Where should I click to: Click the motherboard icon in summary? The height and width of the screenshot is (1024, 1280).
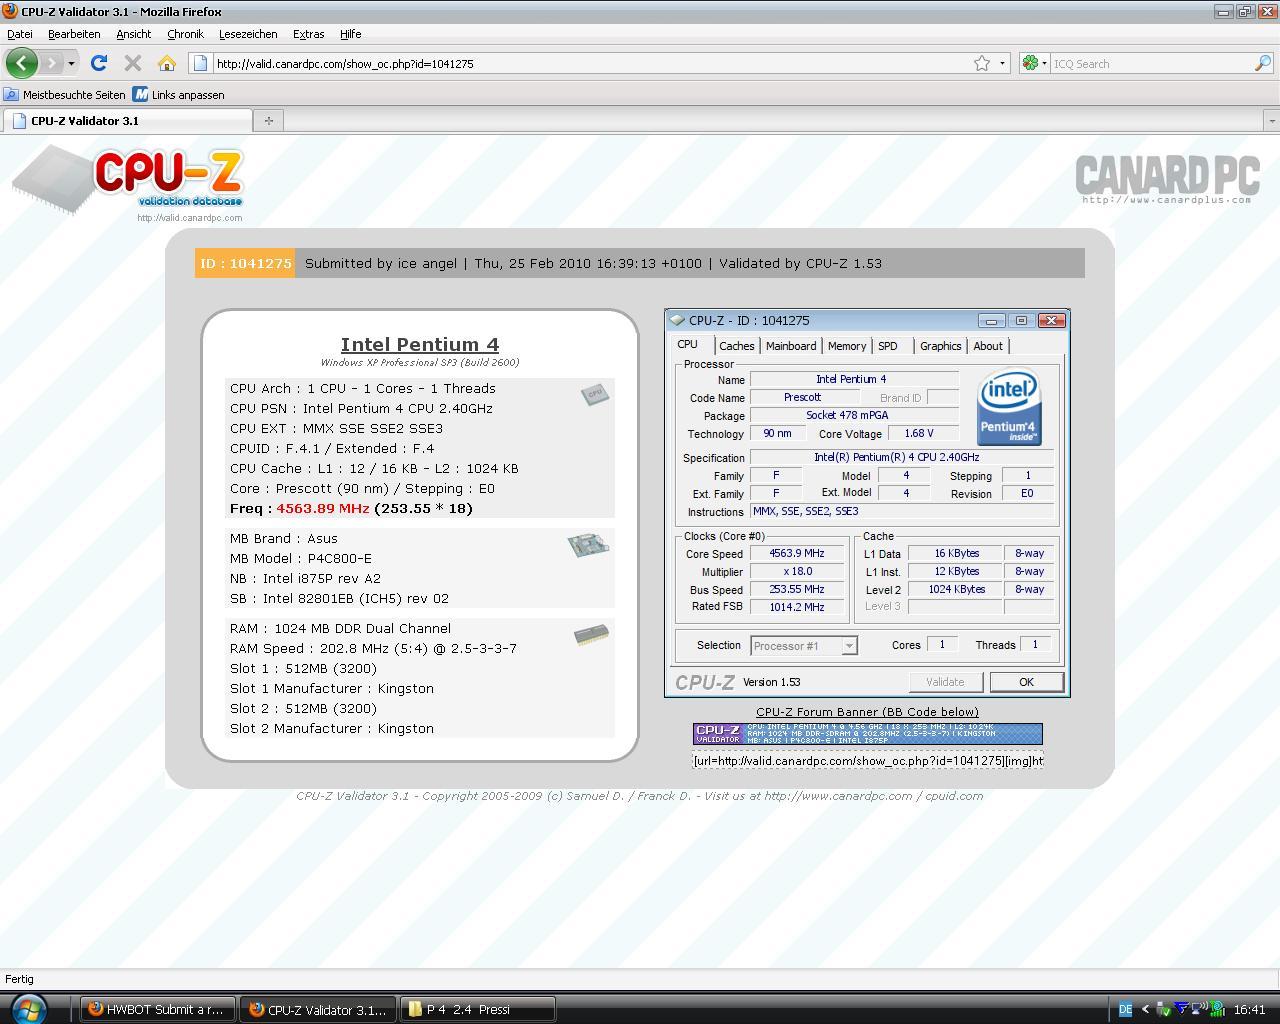[x=588, y=544]
